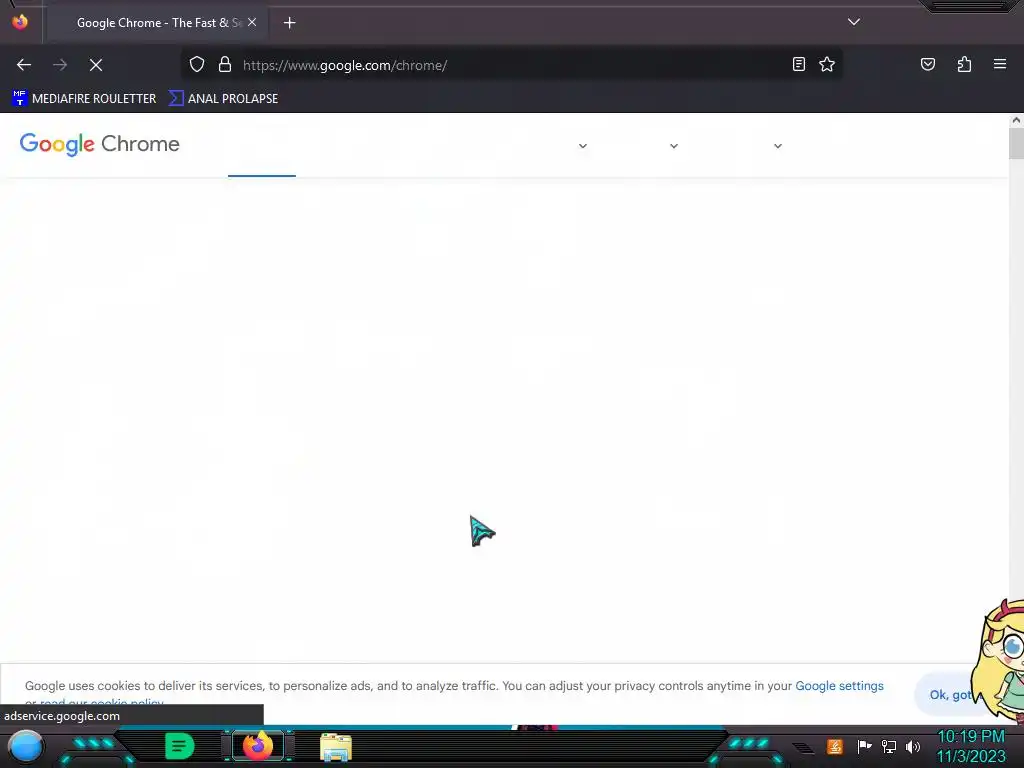The height and width of the screenshot is (768, 1024).
Task: Open the second bookmarks toolbar item
Action: point(223,99)
